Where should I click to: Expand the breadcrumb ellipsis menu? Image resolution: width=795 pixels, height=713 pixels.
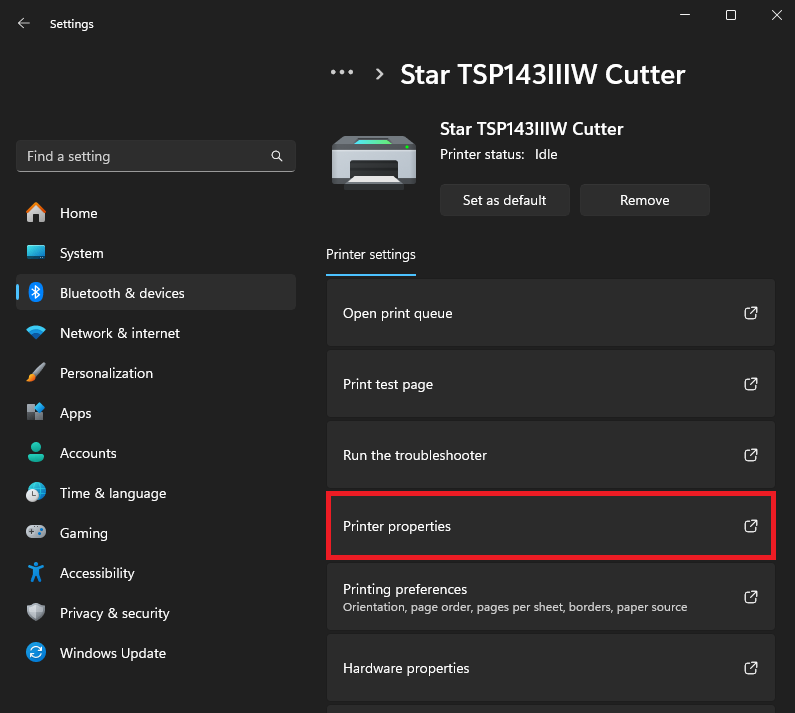tap(342, 73)
